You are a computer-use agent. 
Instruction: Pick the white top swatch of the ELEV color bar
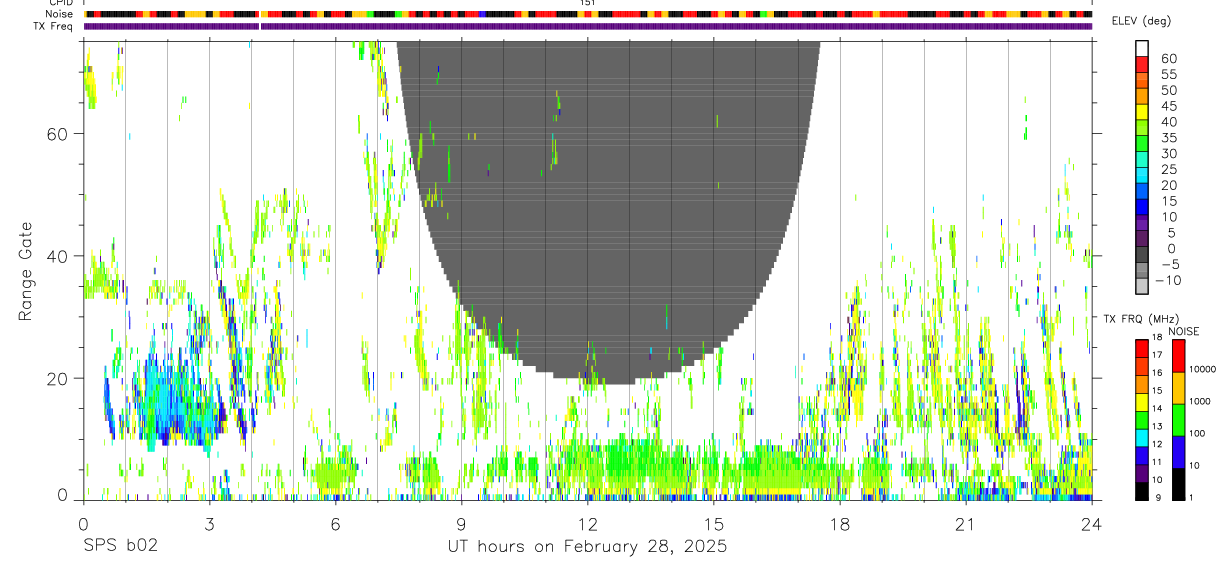1142,48
